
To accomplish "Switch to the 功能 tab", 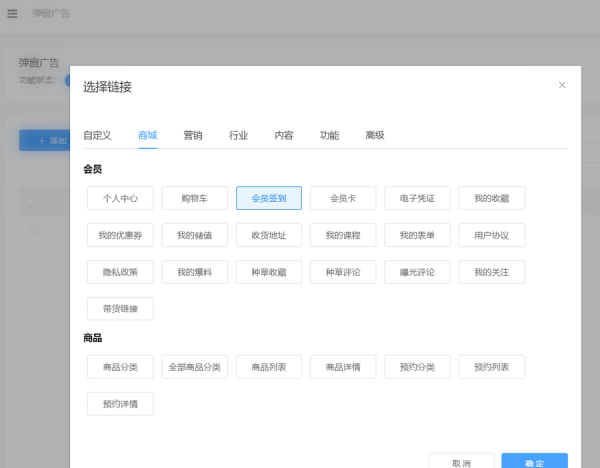I will (x=329, y=135).
